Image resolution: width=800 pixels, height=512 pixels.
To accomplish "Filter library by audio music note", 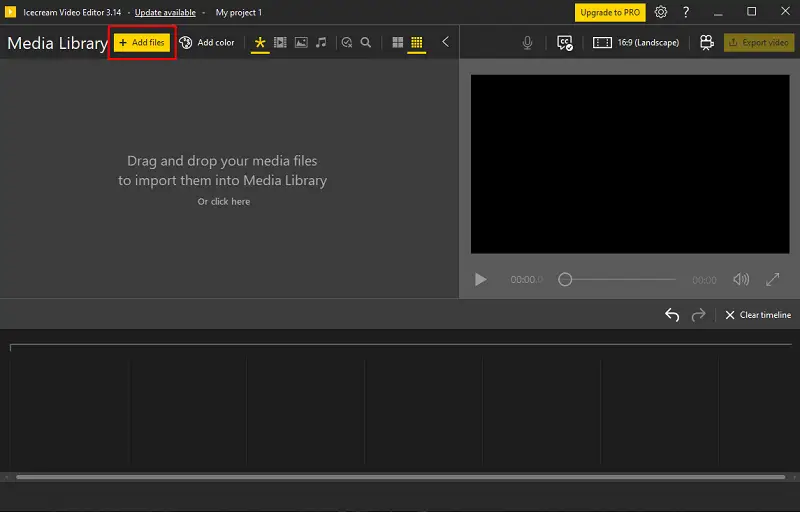I will (x=321, y=42).
